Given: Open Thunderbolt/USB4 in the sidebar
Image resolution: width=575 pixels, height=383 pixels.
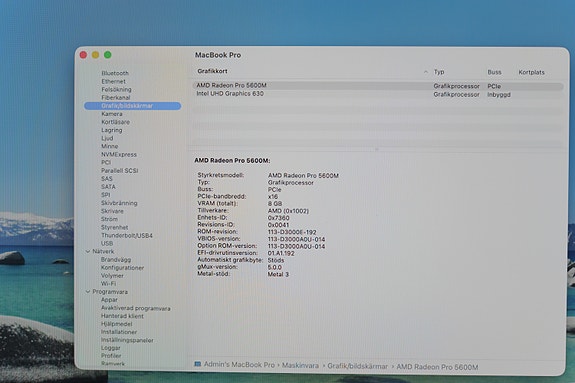Looking at the screenshot, I should click(127, 235).
